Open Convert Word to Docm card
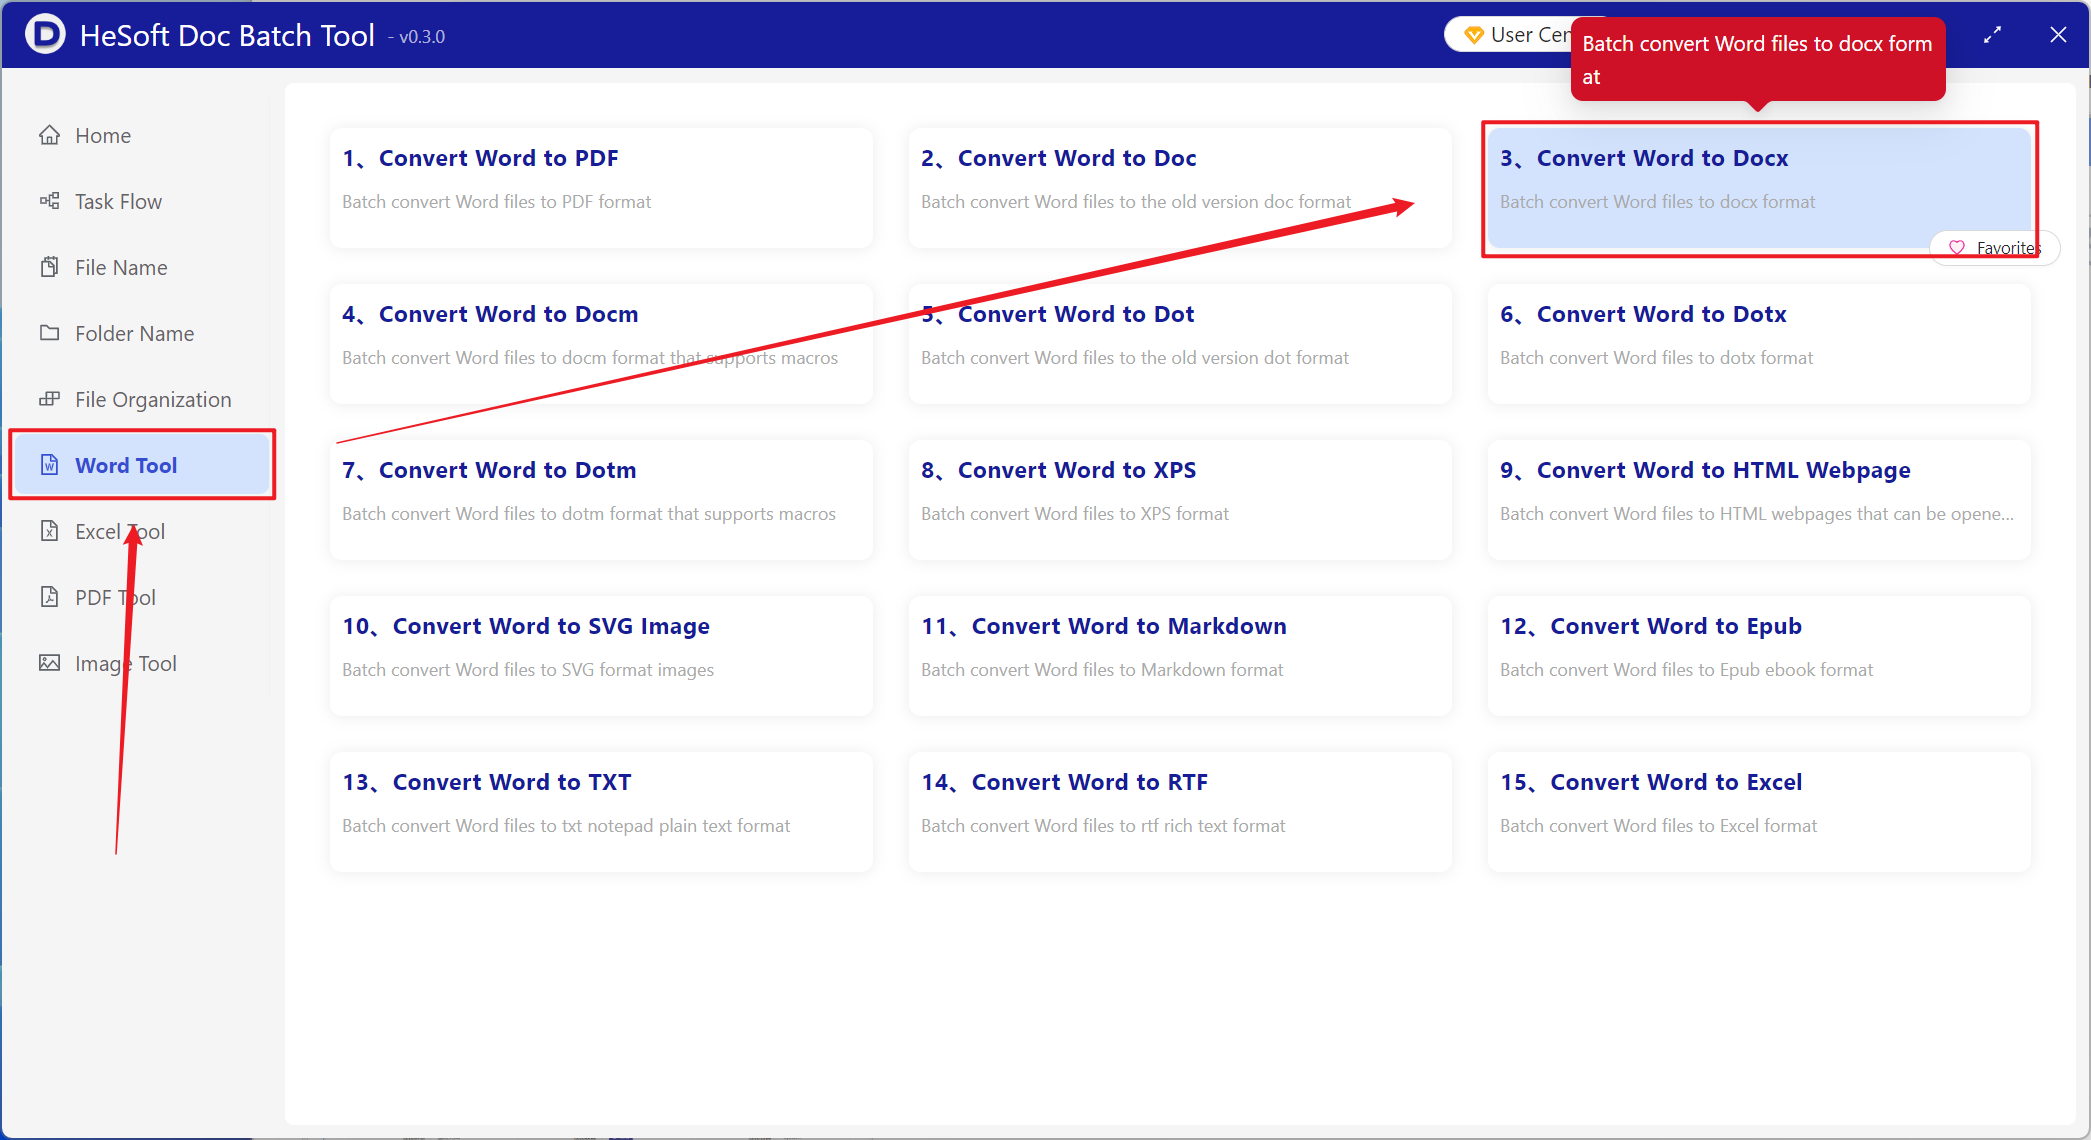The height and width of the screenshot is (1140, 2091). click(x=601, y=343)
